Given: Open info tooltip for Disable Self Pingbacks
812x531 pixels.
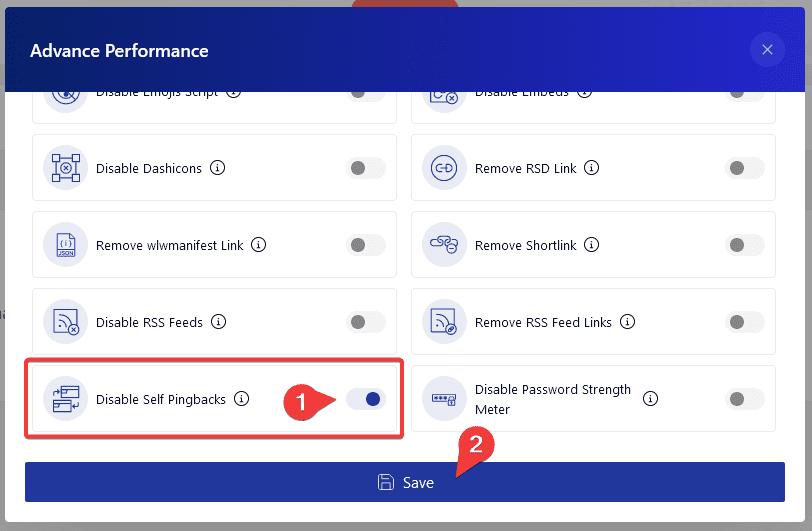Looking at the screenshot, I should click(x=241, y=398).
